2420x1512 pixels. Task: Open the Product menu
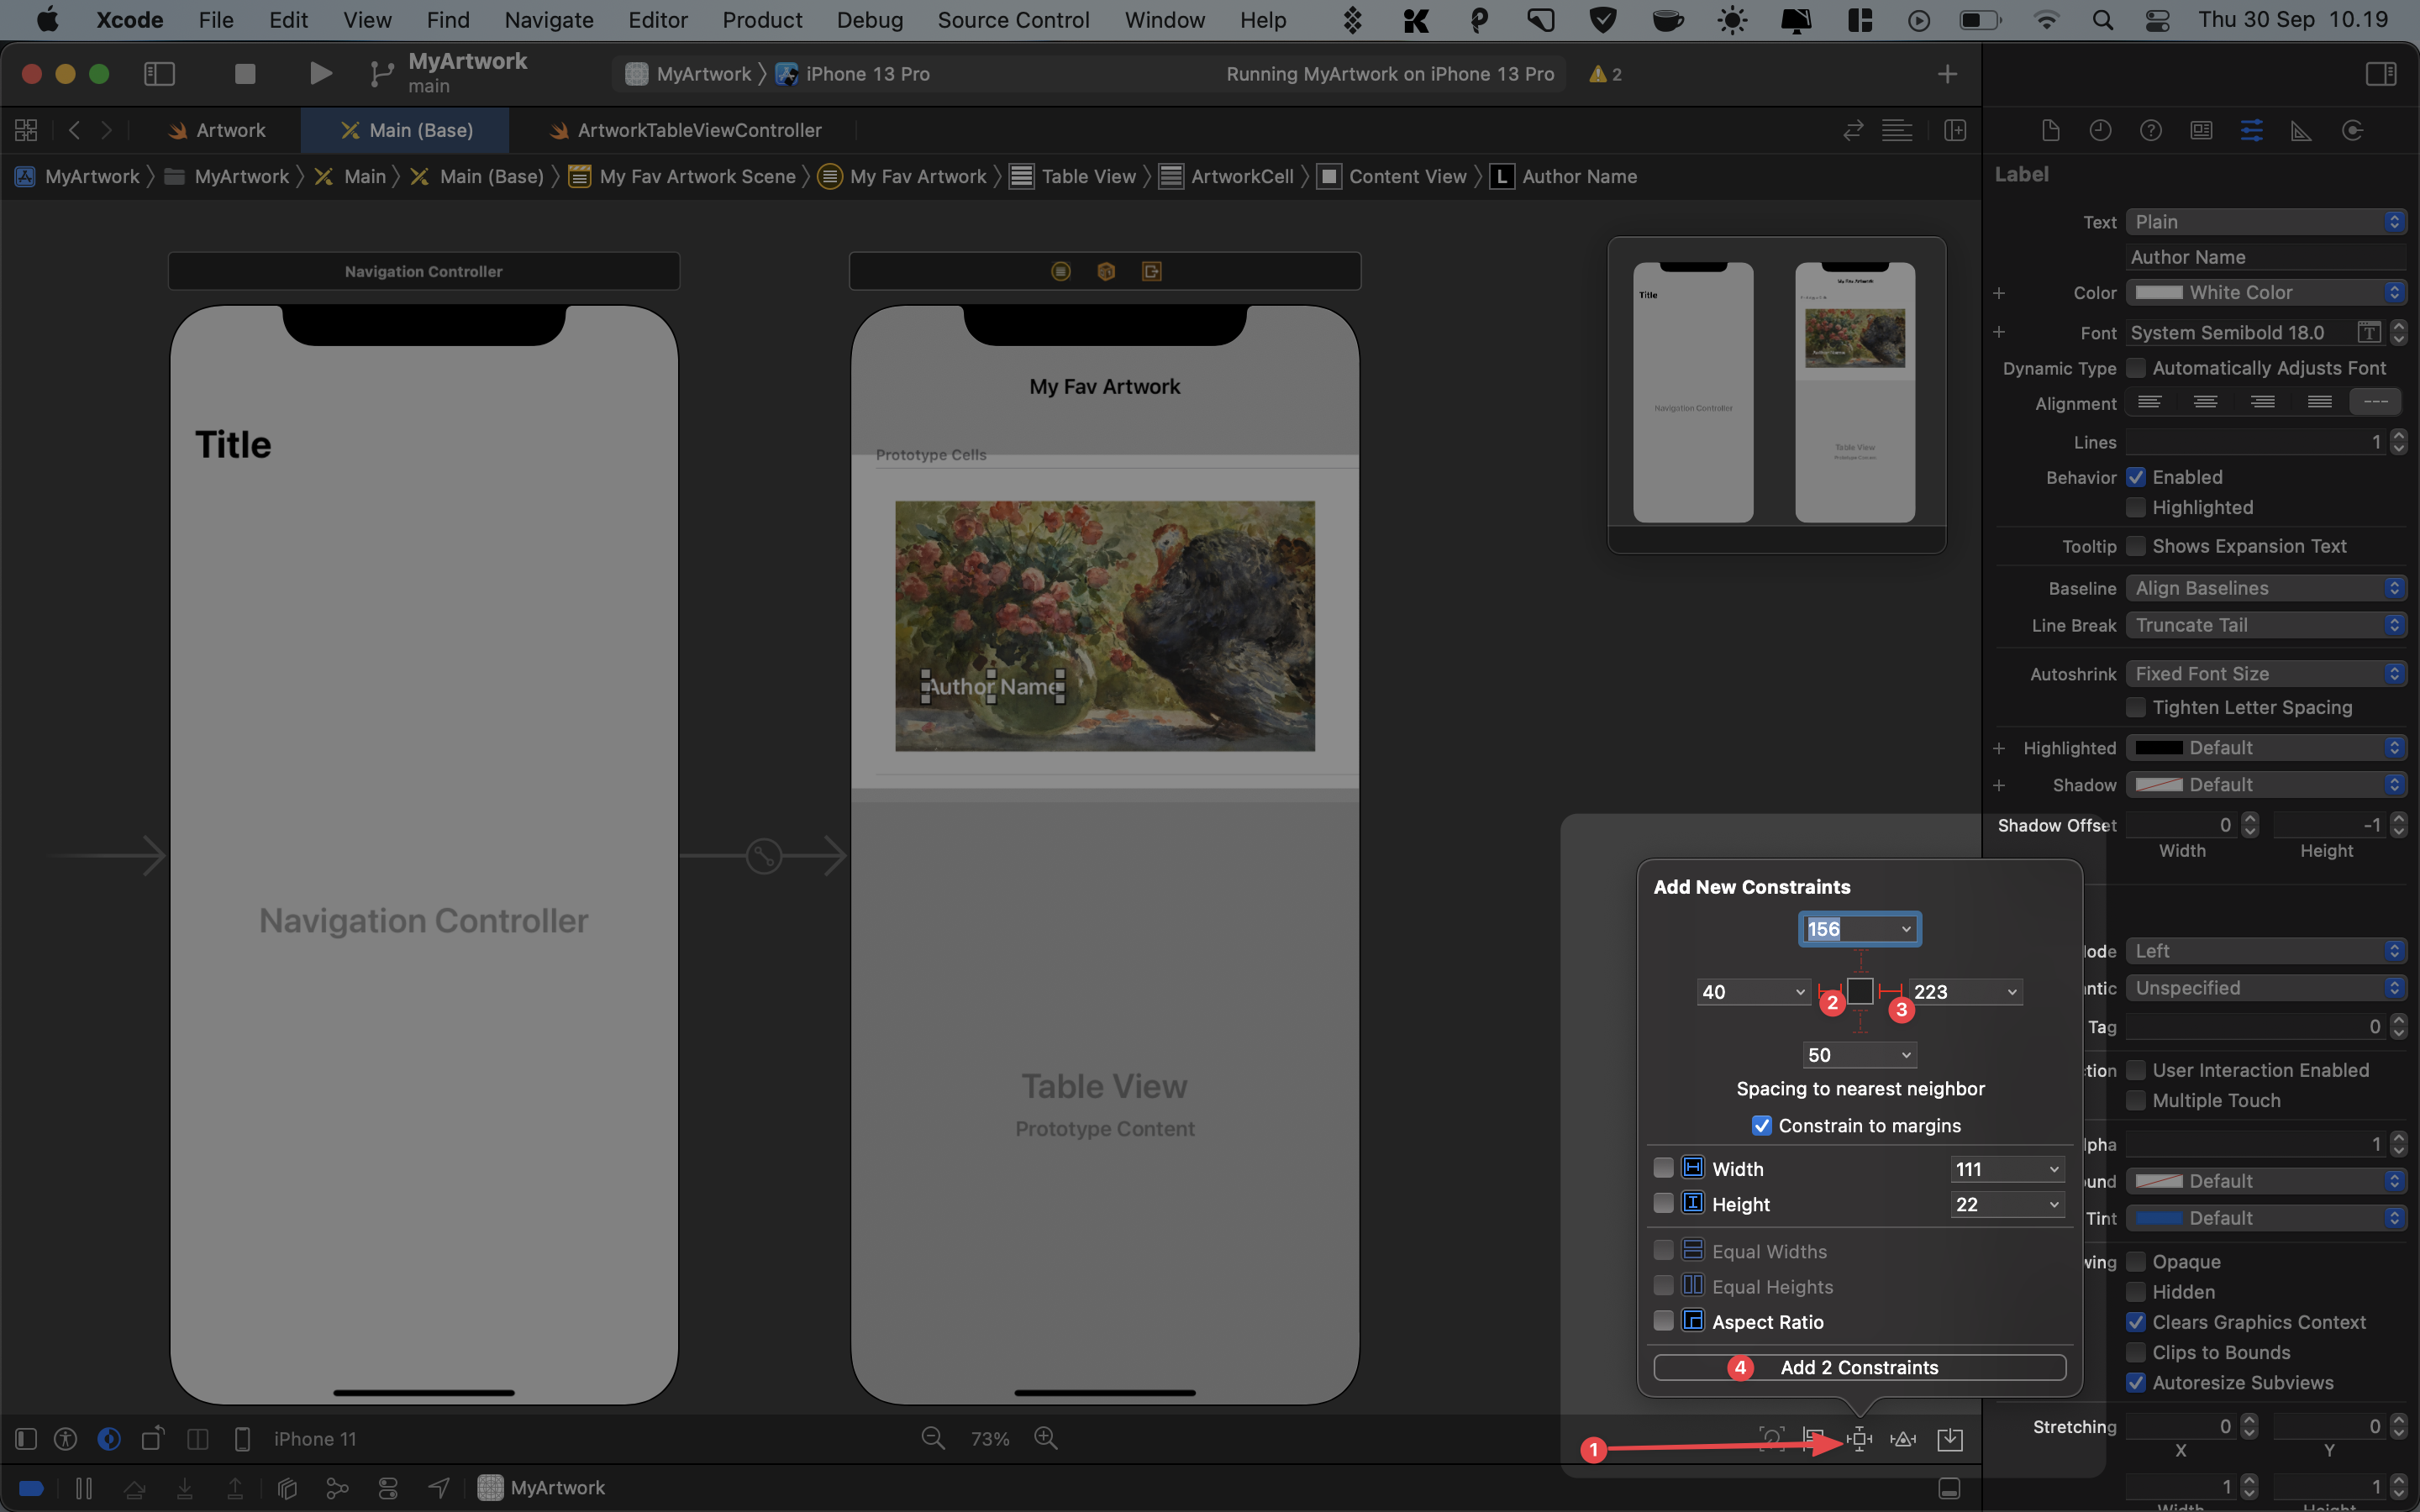click(x=762, y=20)
